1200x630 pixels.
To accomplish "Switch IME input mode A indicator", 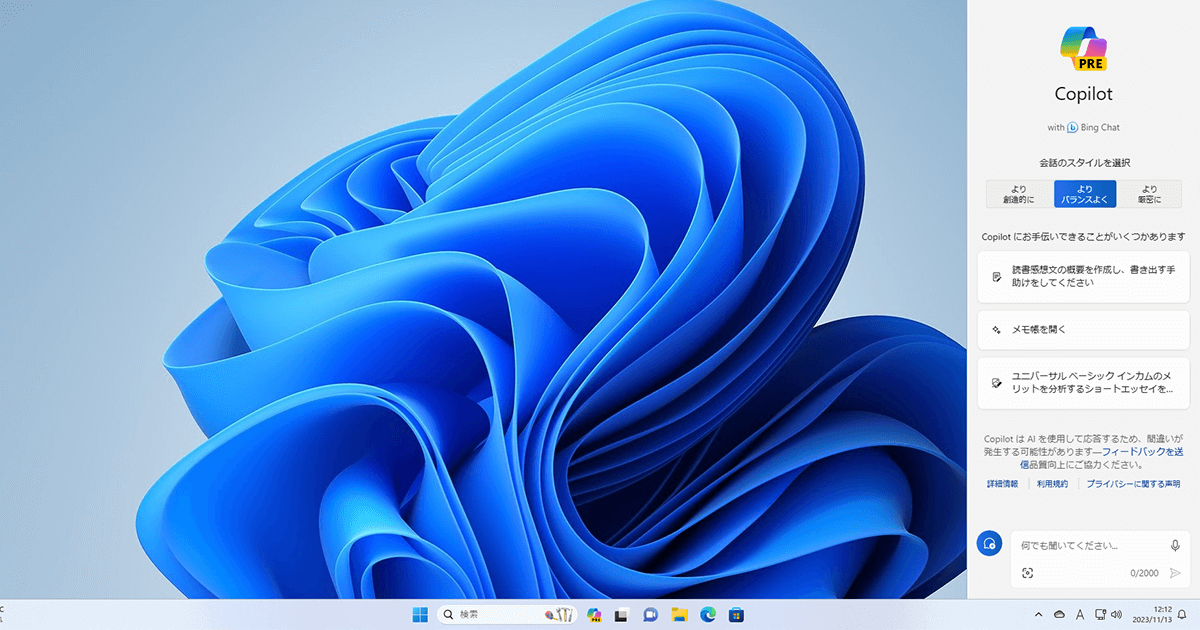I will [1080, 614].
